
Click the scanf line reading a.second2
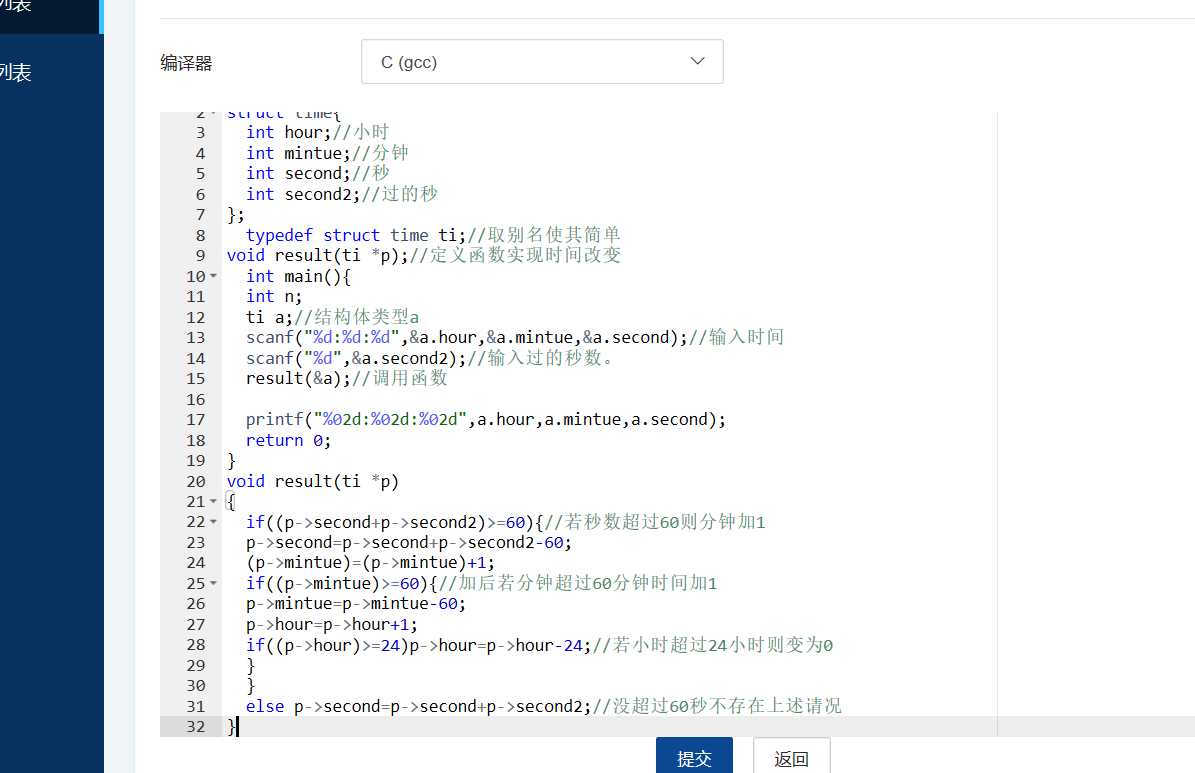coord(431,358)
